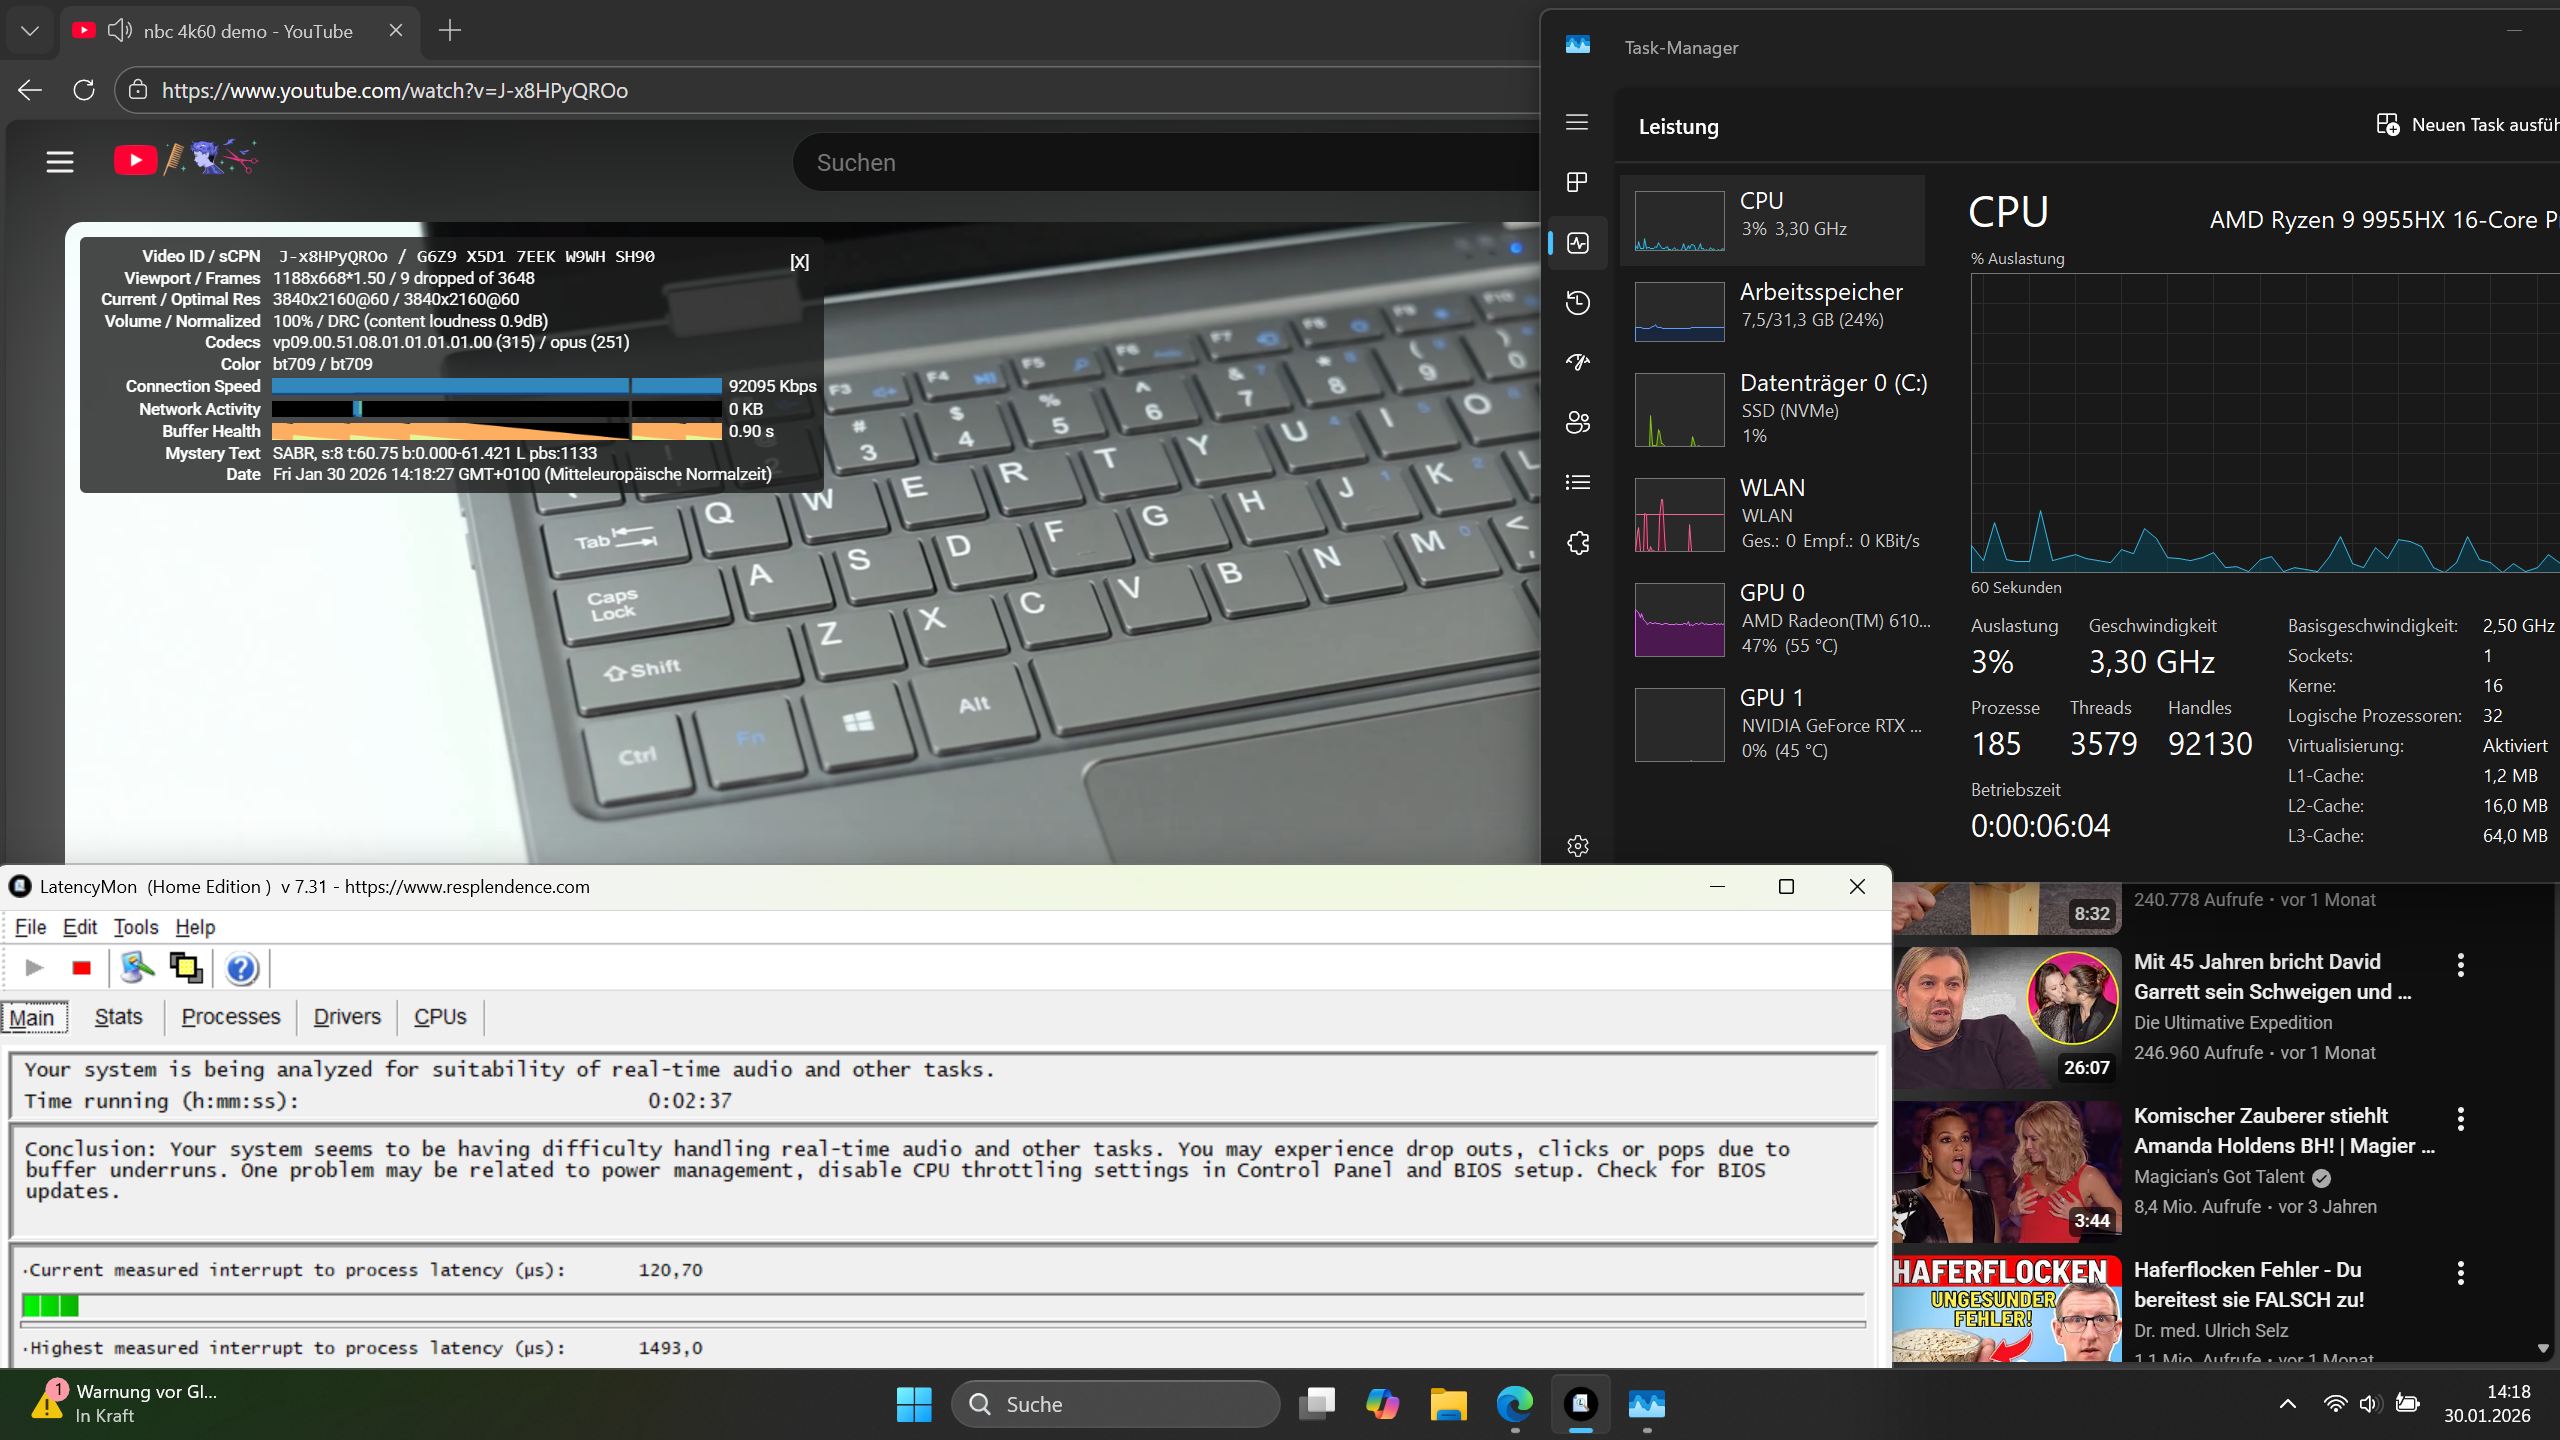The height and width of the screenshot is (1440, 2560).
Task: Open Task Manager details list icon
Action: (x=1578, y=483)
